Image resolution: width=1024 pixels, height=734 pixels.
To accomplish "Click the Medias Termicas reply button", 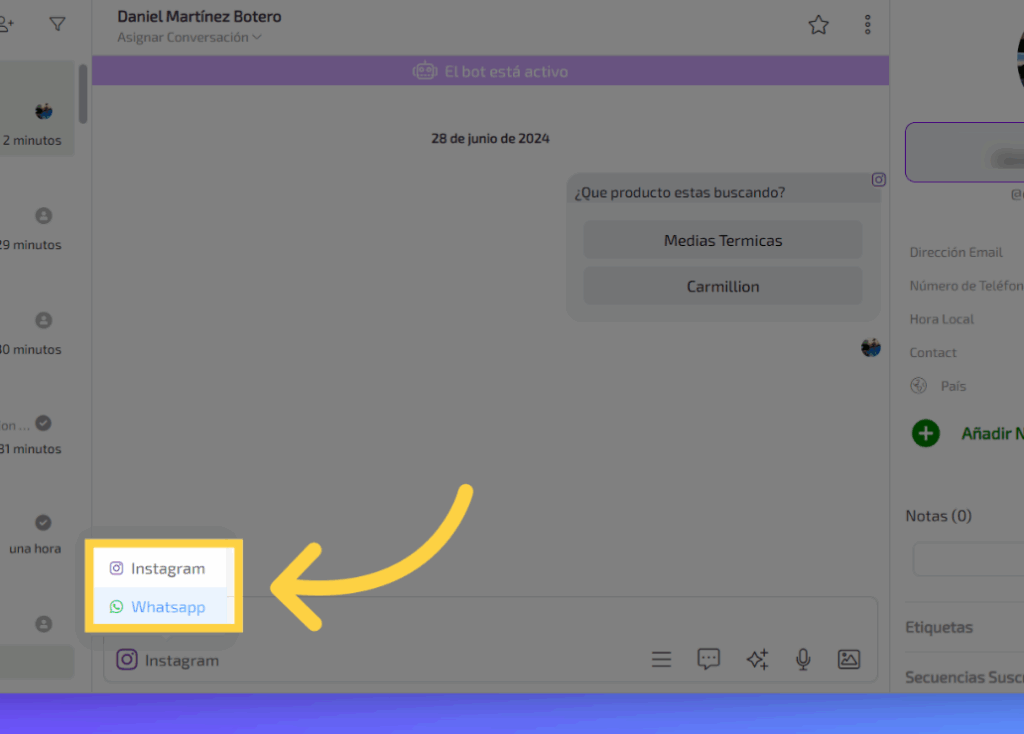I will (x=722, y=240).
